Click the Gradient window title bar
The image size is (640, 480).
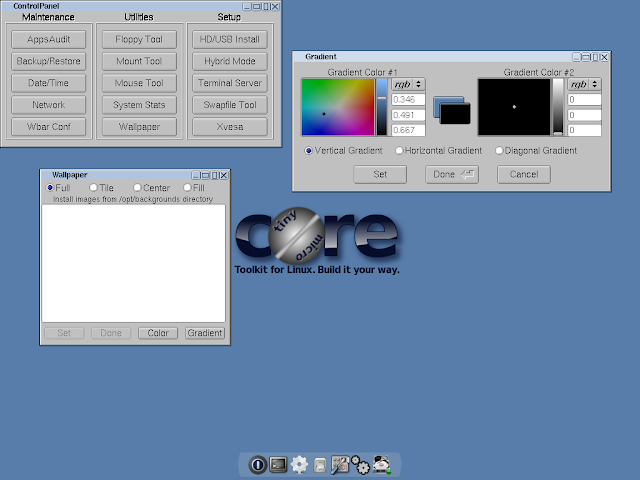click(433, 57)
